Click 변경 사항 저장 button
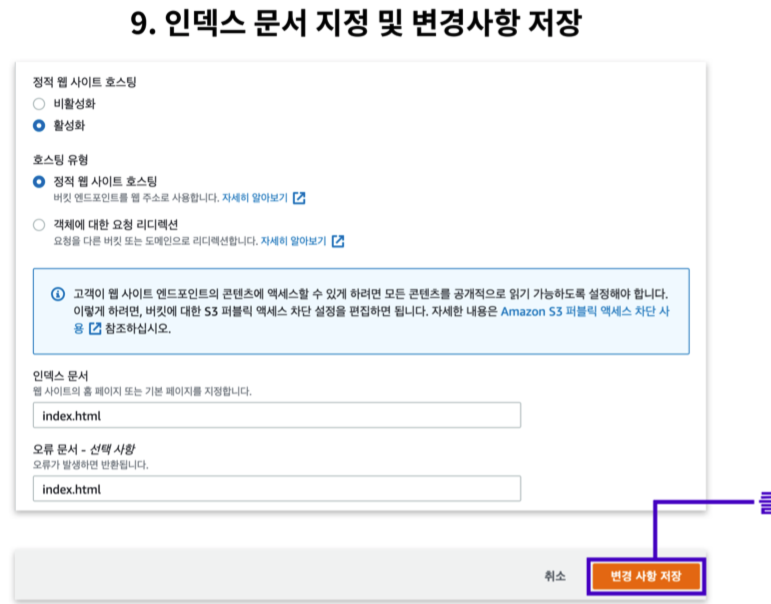This screenshot has width=771, height=604. (x=646, y=576)
